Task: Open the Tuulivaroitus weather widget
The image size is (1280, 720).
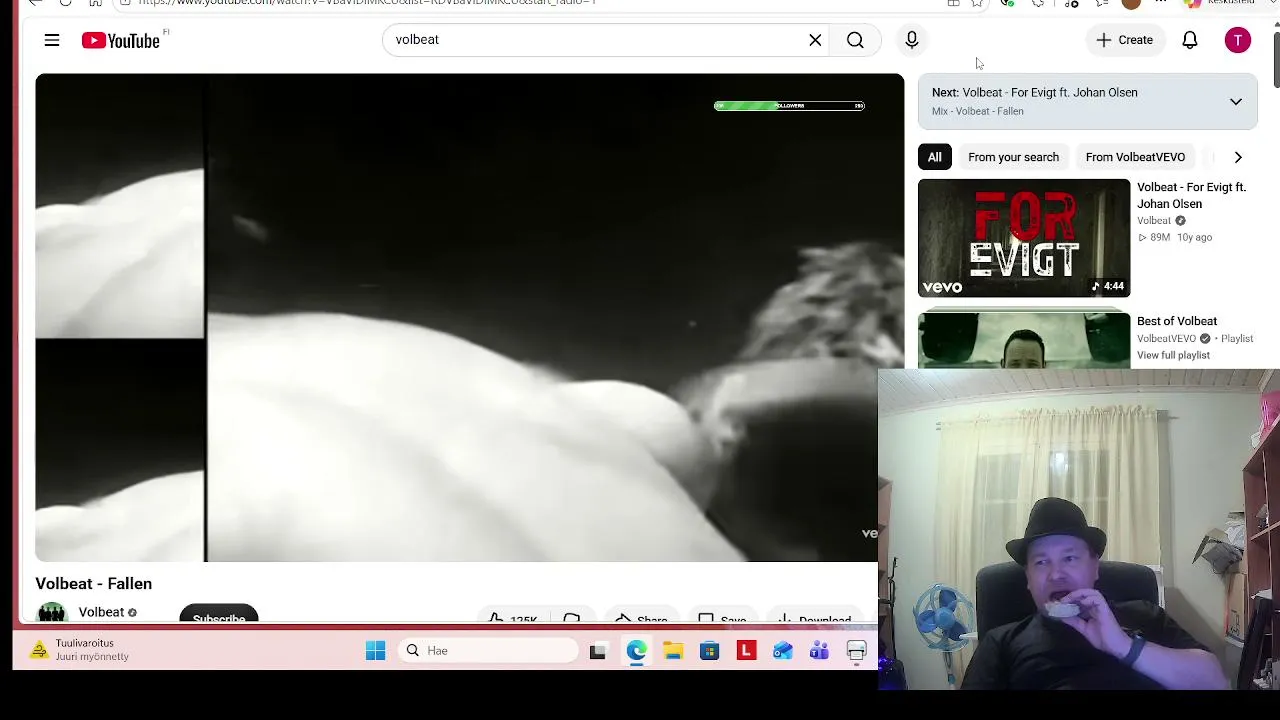Action: pyautogui.click(x=80, y=650)
